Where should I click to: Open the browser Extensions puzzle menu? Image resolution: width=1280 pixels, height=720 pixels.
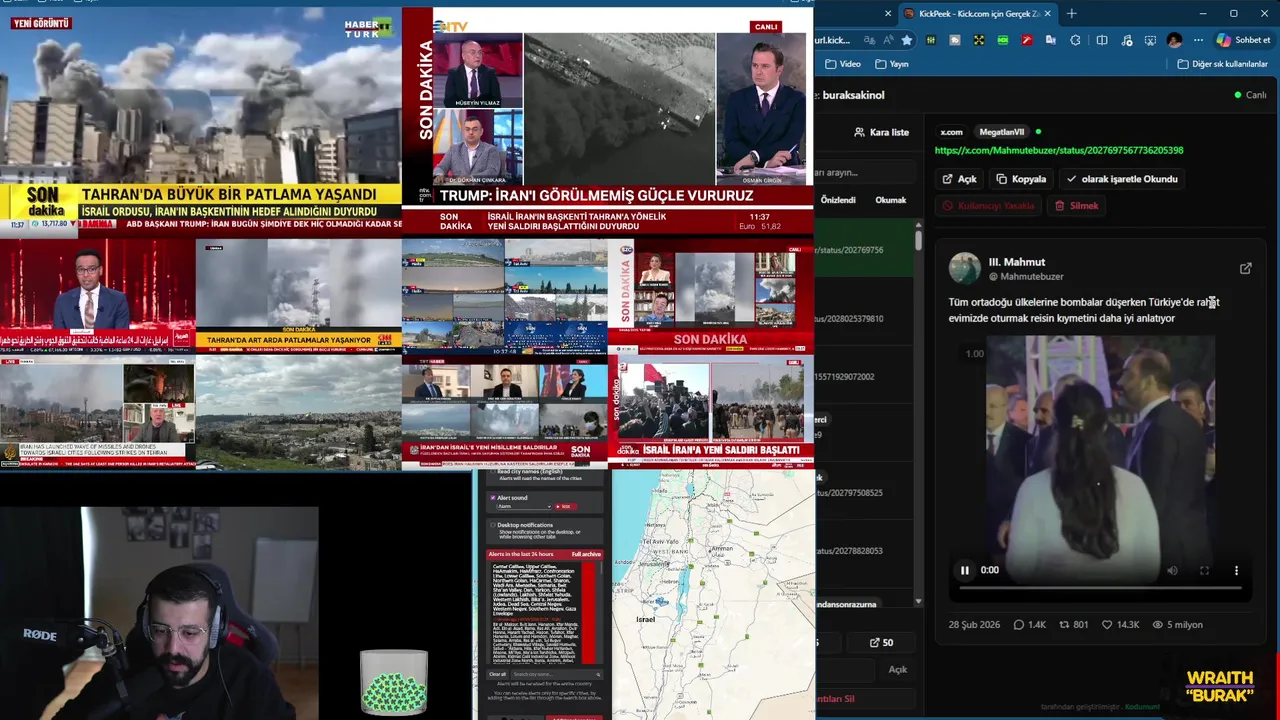click(1075, 40)
